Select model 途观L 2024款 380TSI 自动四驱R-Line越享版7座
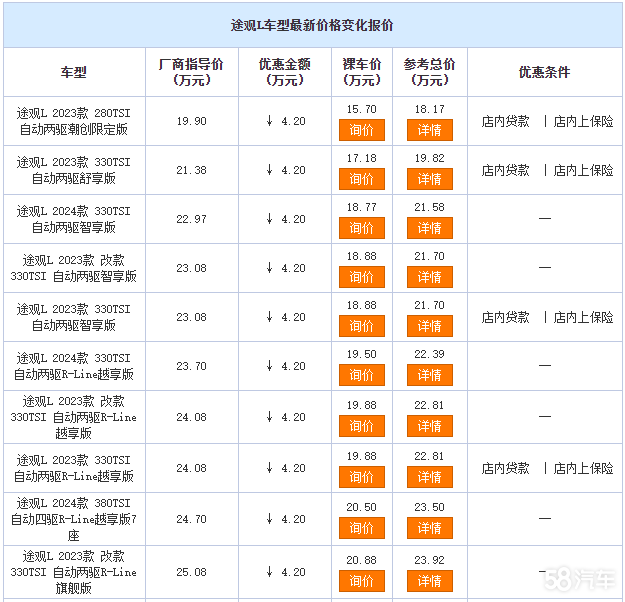Image resolution: width=625 pixels, height=602 pixels. coord(74,519)
